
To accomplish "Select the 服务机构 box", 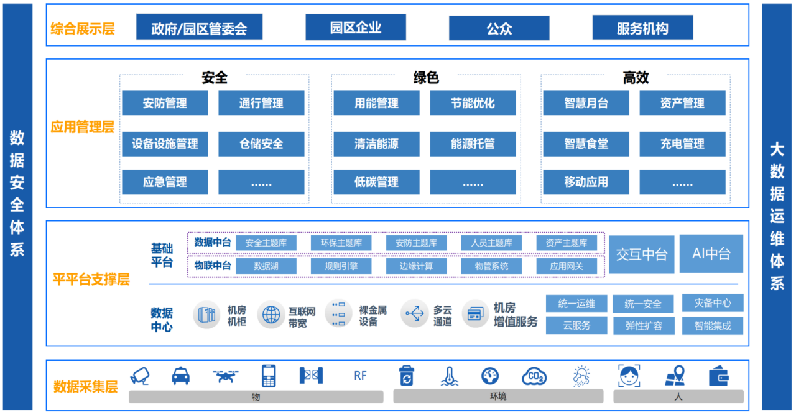I will click(x=657, y=29).
